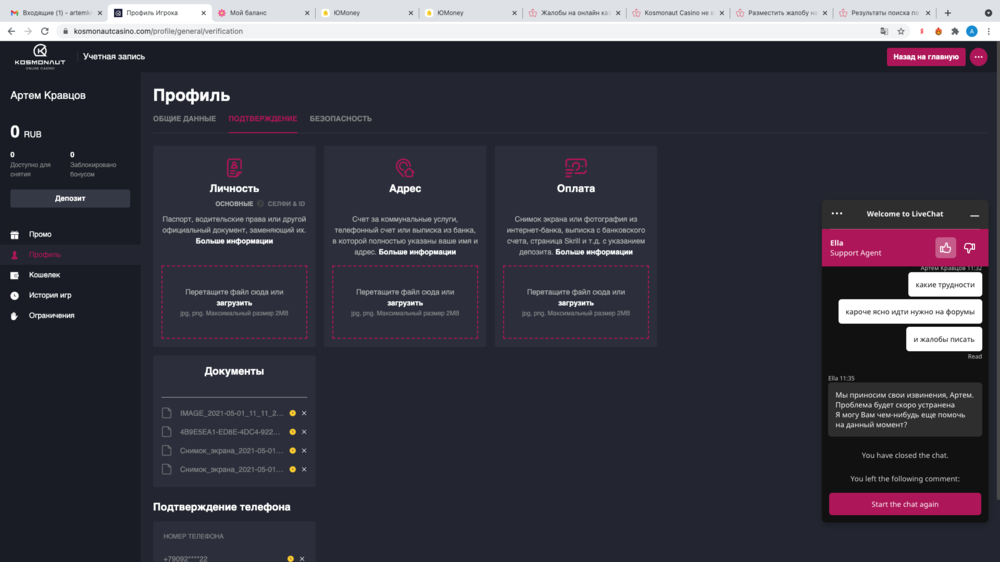Minimize the LiveChat window
This screenshot has height=562, width=1000.
click(x=974, y=215)
